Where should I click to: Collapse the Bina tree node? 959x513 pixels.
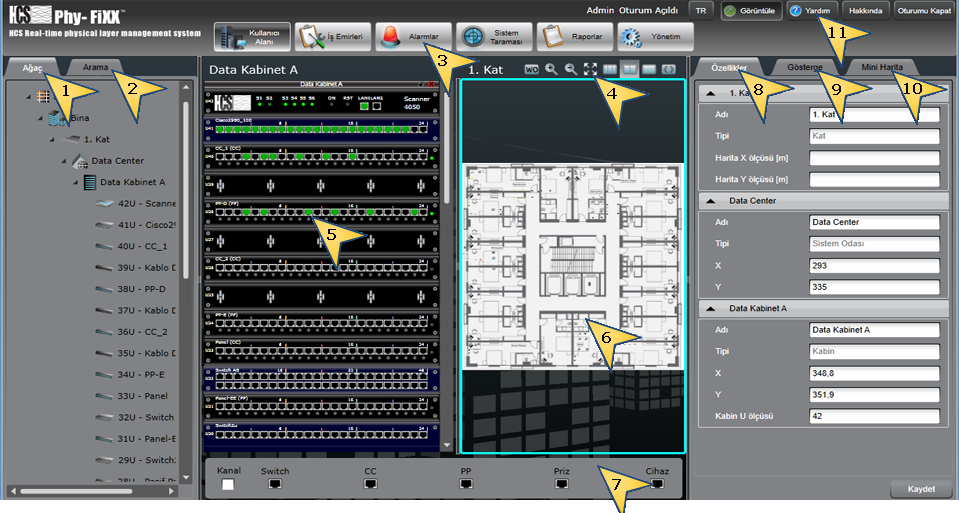[x=41, y=118]
